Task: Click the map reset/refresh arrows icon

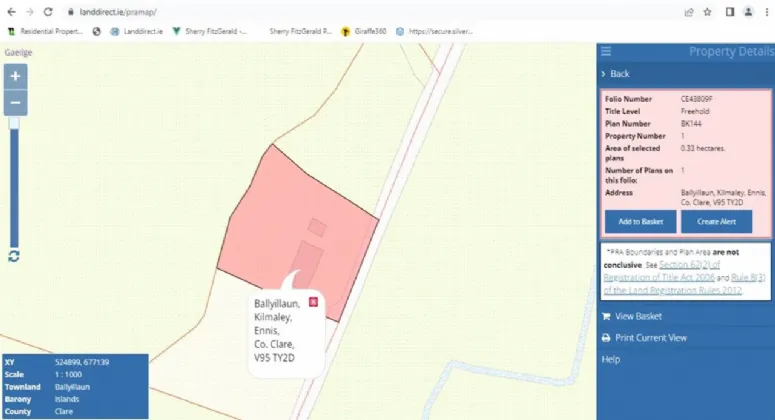Action: pyautogui.click(x=14, y=256)
